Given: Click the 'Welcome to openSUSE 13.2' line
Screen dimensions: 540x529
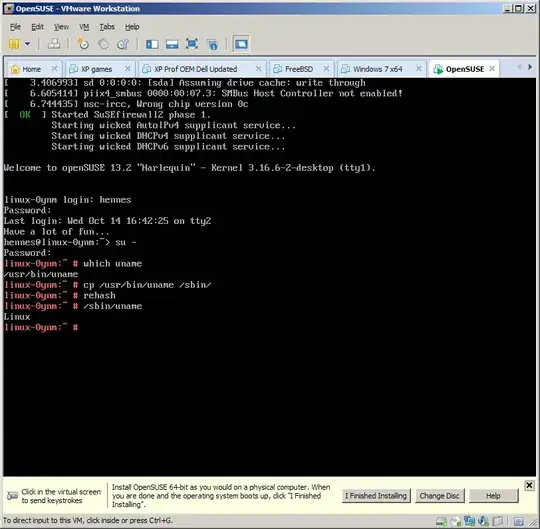Looking at the screenshot, I should (x=189, y=168).
